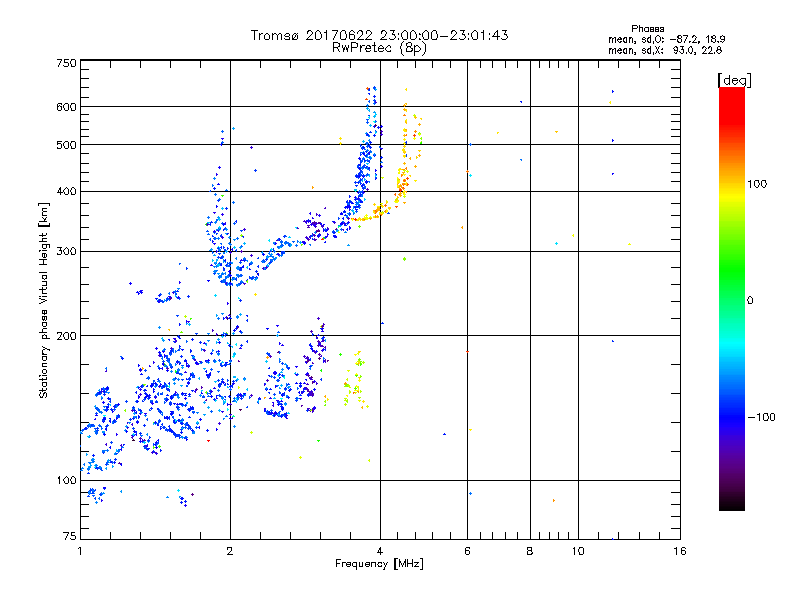Screen dimensions: 800x600
Task: Click the black bottom of the colorbar
Action: [x=731, y=504]
